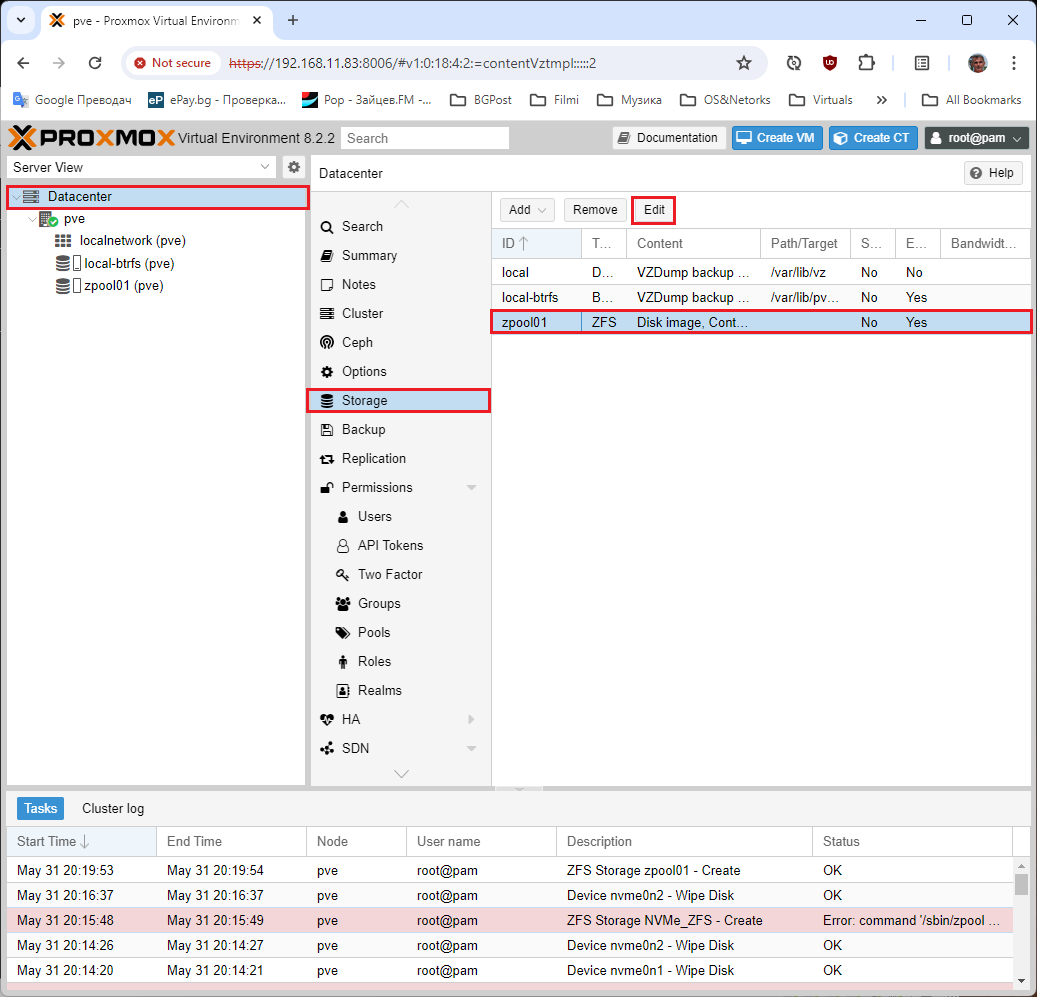
Task: Click the tasks list scrollbar thumb
Action: tap(1021, 884)
